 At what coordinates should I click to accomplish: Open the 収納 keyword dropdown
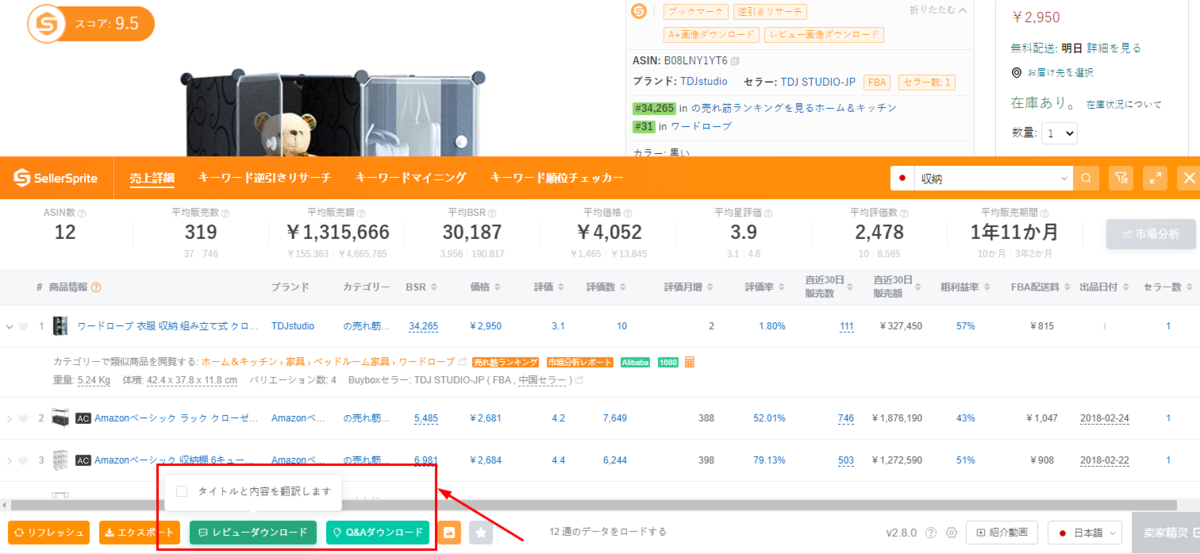(x=1063, y=179)
